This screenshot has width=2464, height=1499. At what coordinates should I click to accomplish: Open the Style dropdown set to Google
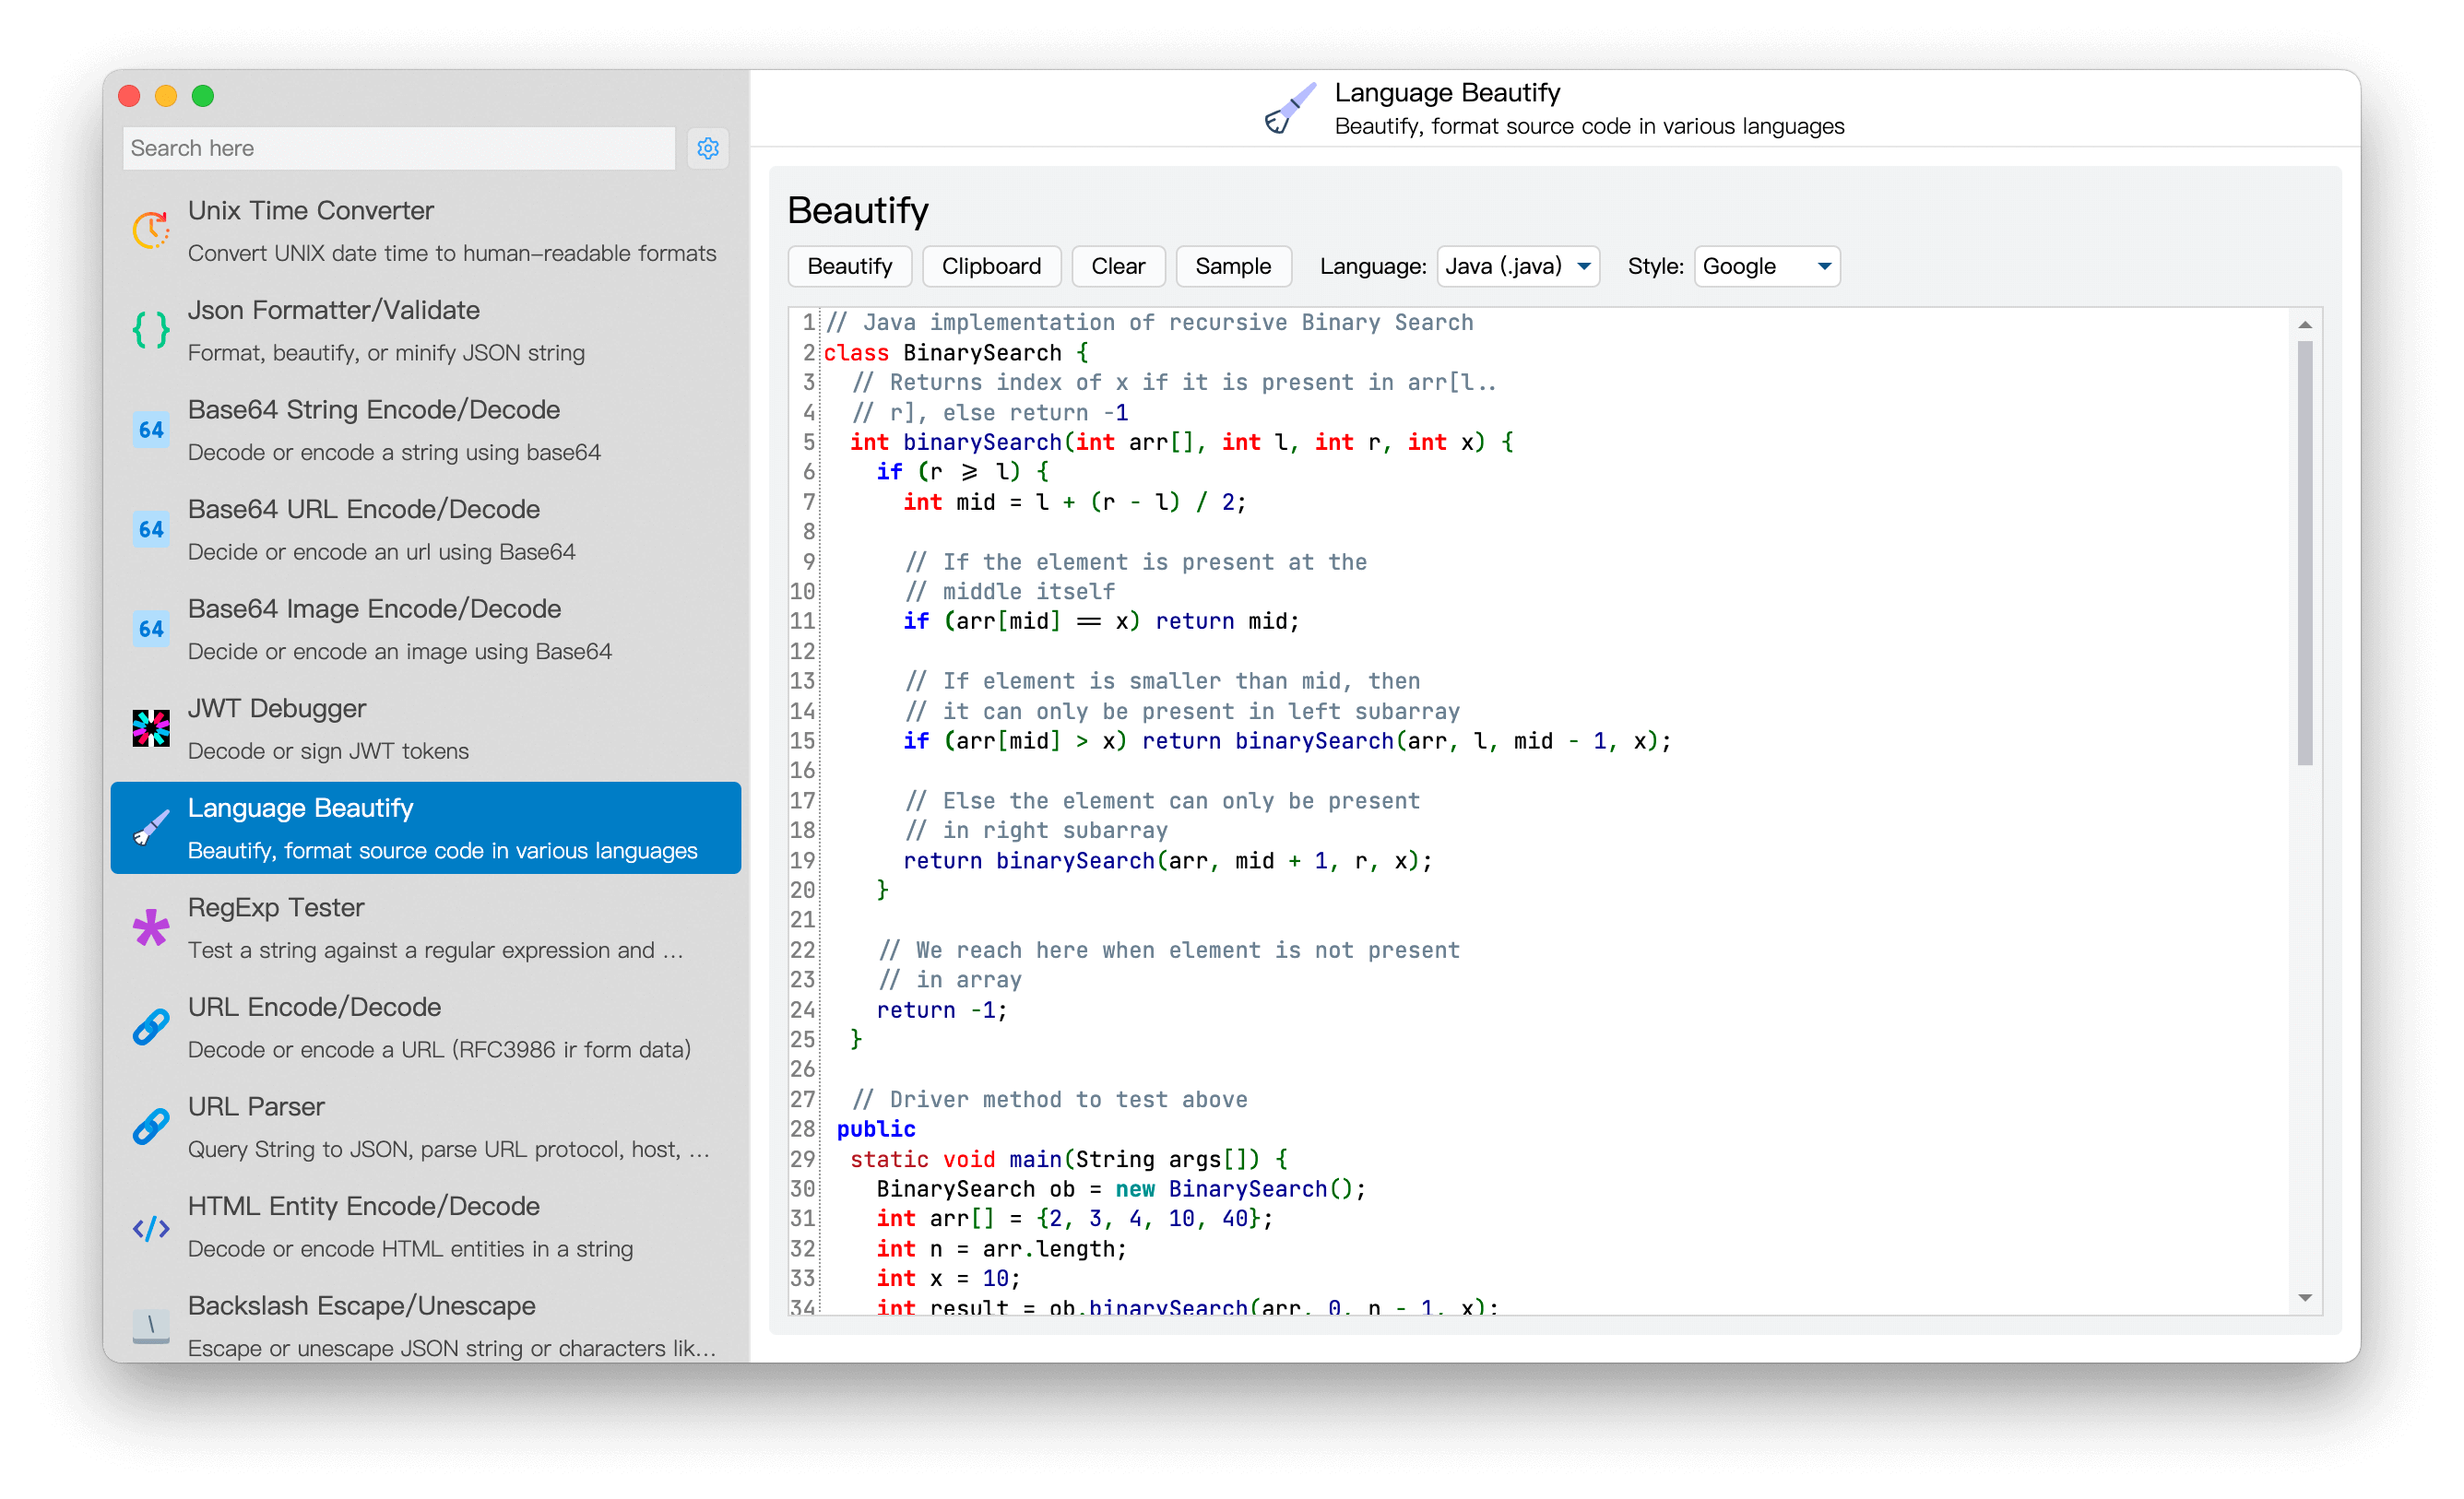click(1767, 266)
